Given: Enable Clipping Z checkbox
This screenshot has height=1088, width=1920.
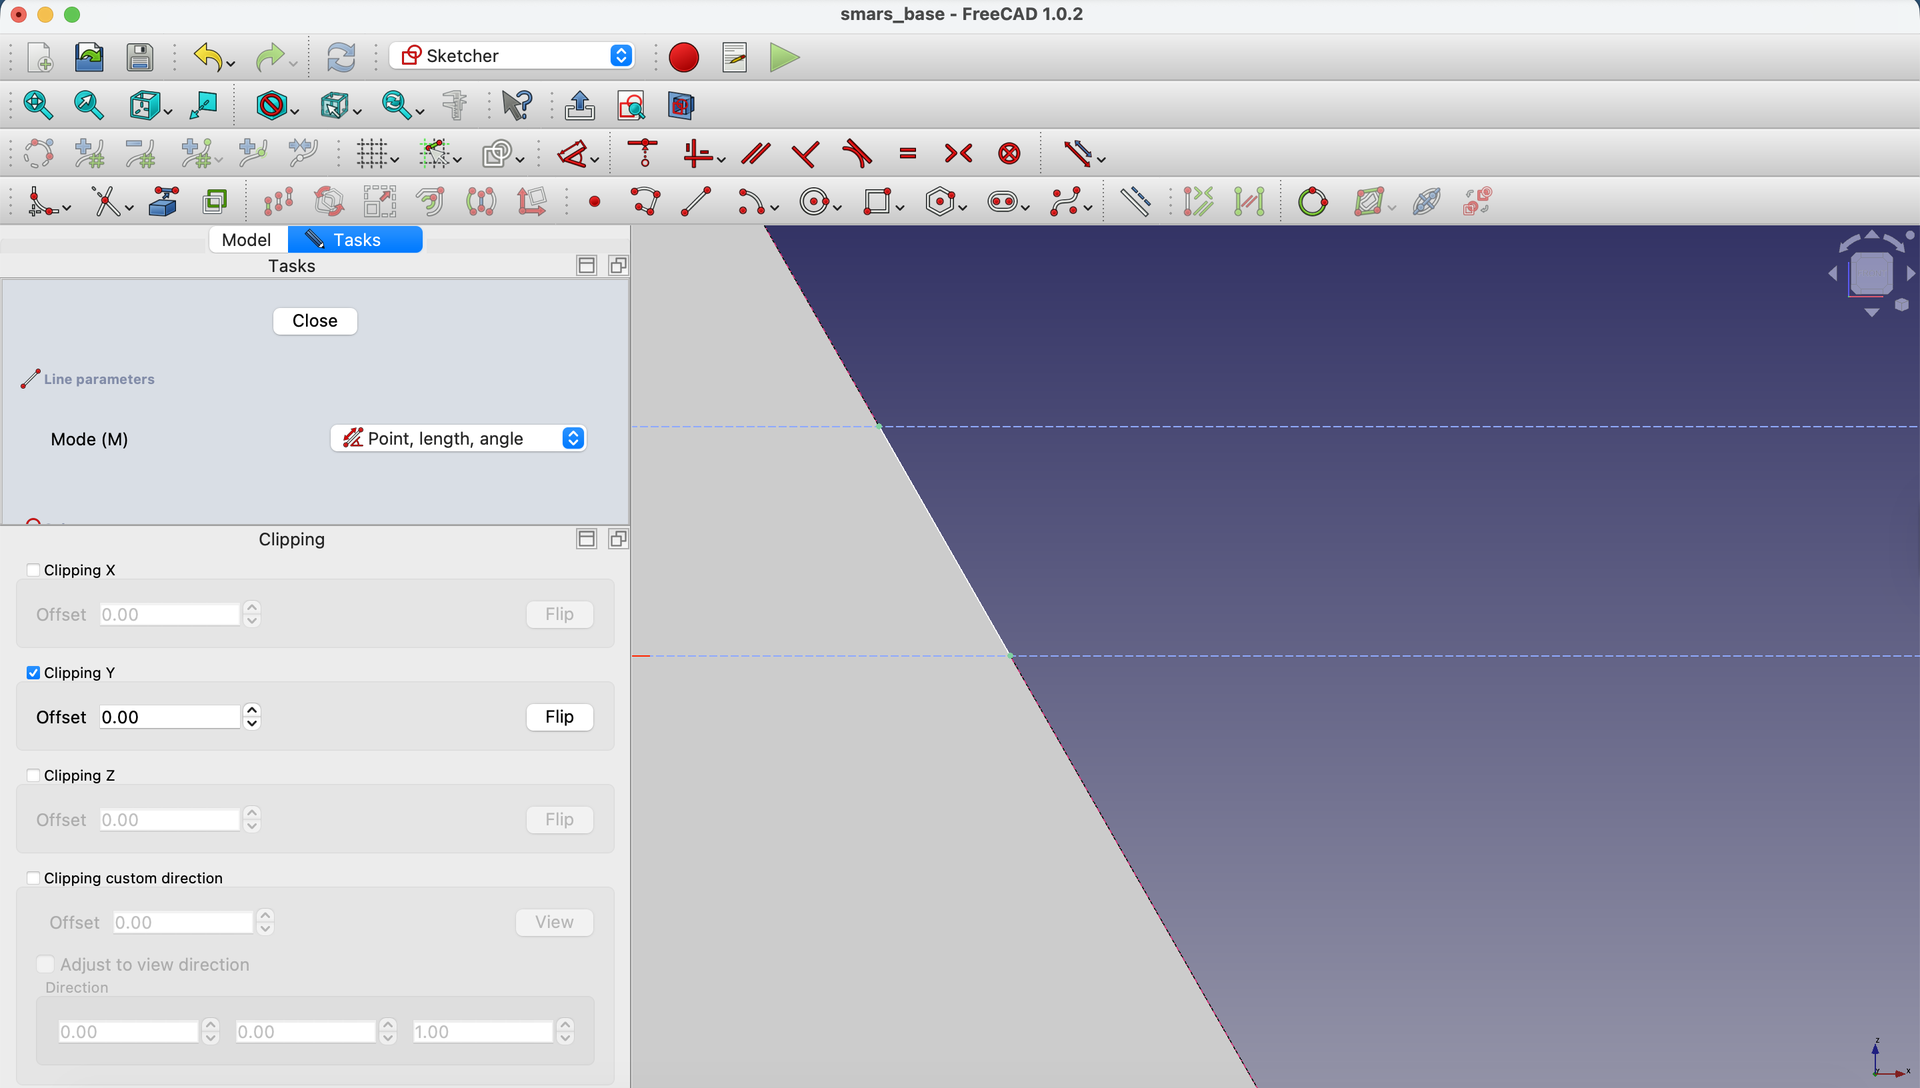Looking at the screenshot, I should pos(34,776).
